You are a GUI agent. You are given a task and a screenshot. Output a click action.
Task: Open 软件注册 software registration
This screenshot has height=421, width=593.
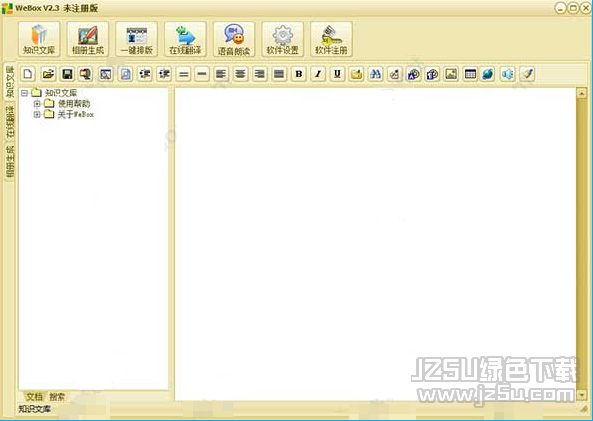(x=331, y=39)
